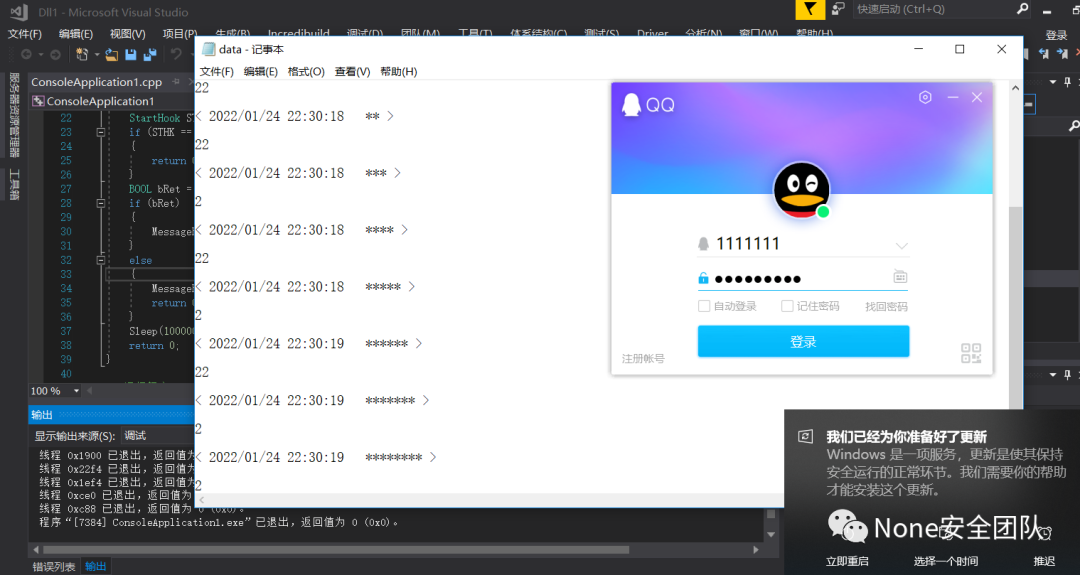Expand the QQ account dropdown arrow

pos(902,245)
